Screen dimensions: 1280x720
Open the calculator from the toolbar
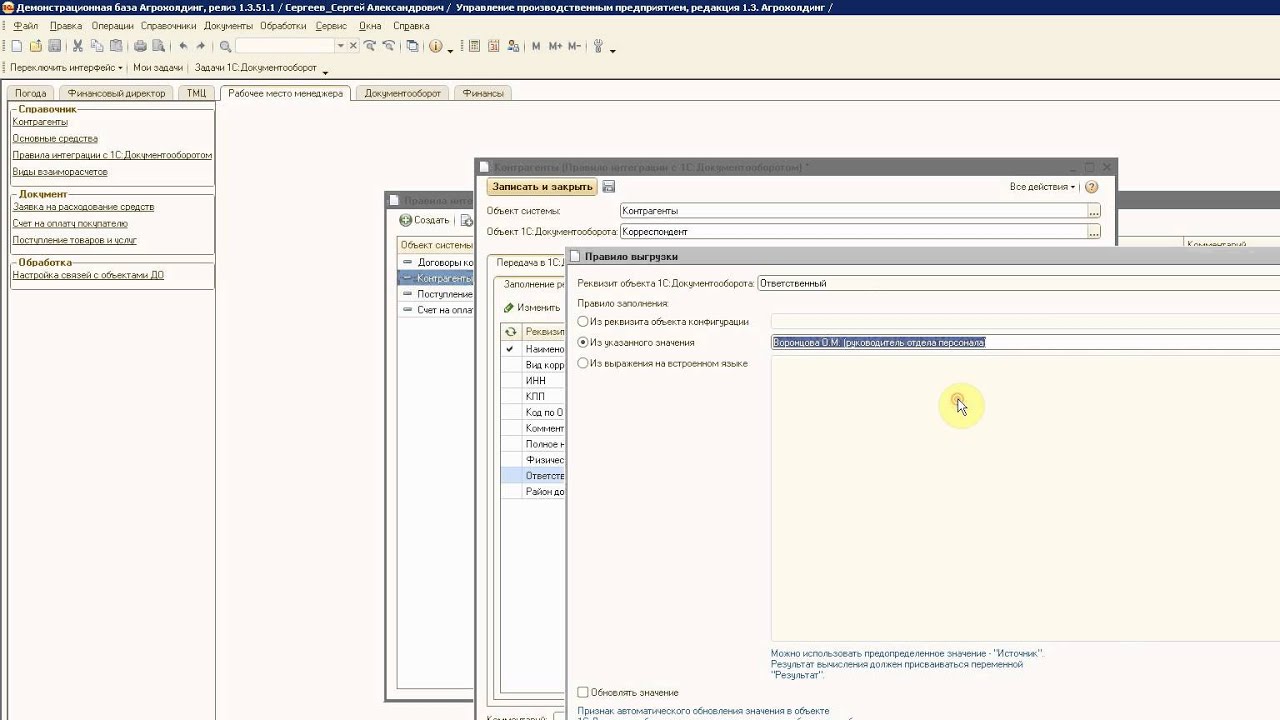(475, 46)
